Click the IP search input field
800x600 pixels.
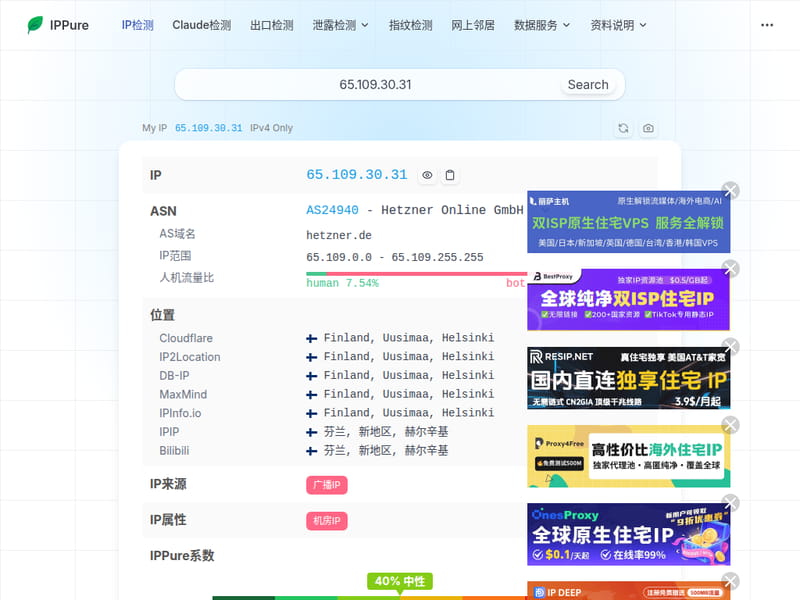375,85
